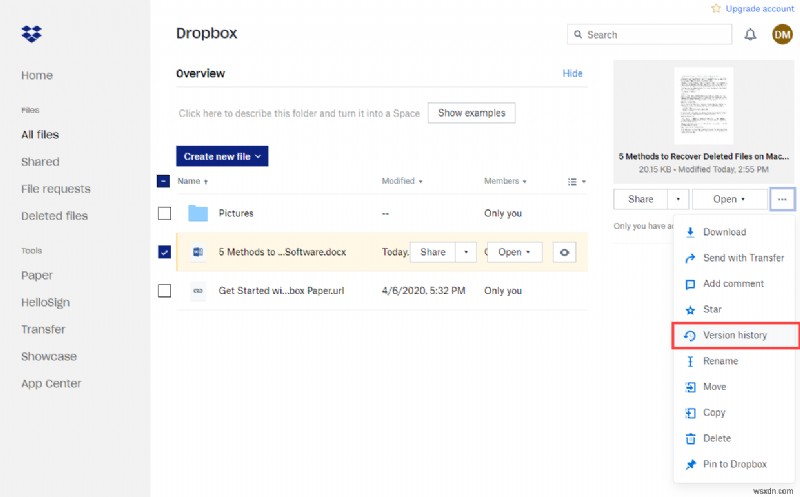The image size is (800, 497).
Task: Open the DM account avatar menu
Action: pyautogui.click(x=782, y=35)
